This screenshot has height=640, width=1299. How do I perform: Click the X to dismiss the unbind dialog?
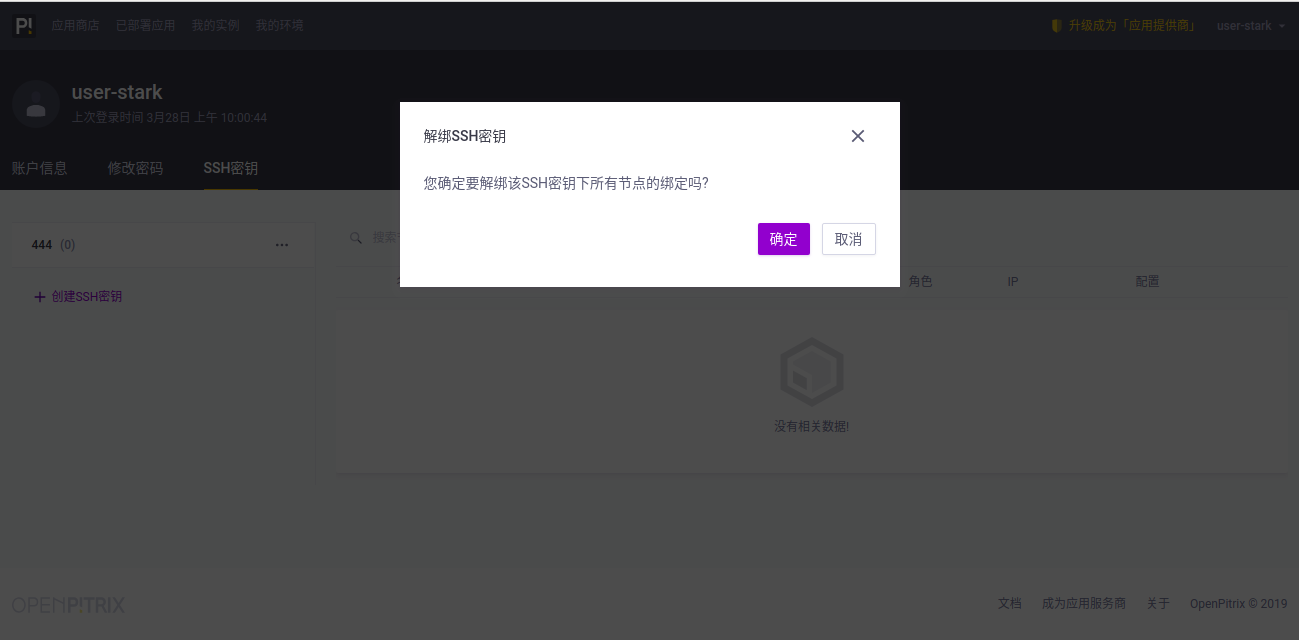857,136
